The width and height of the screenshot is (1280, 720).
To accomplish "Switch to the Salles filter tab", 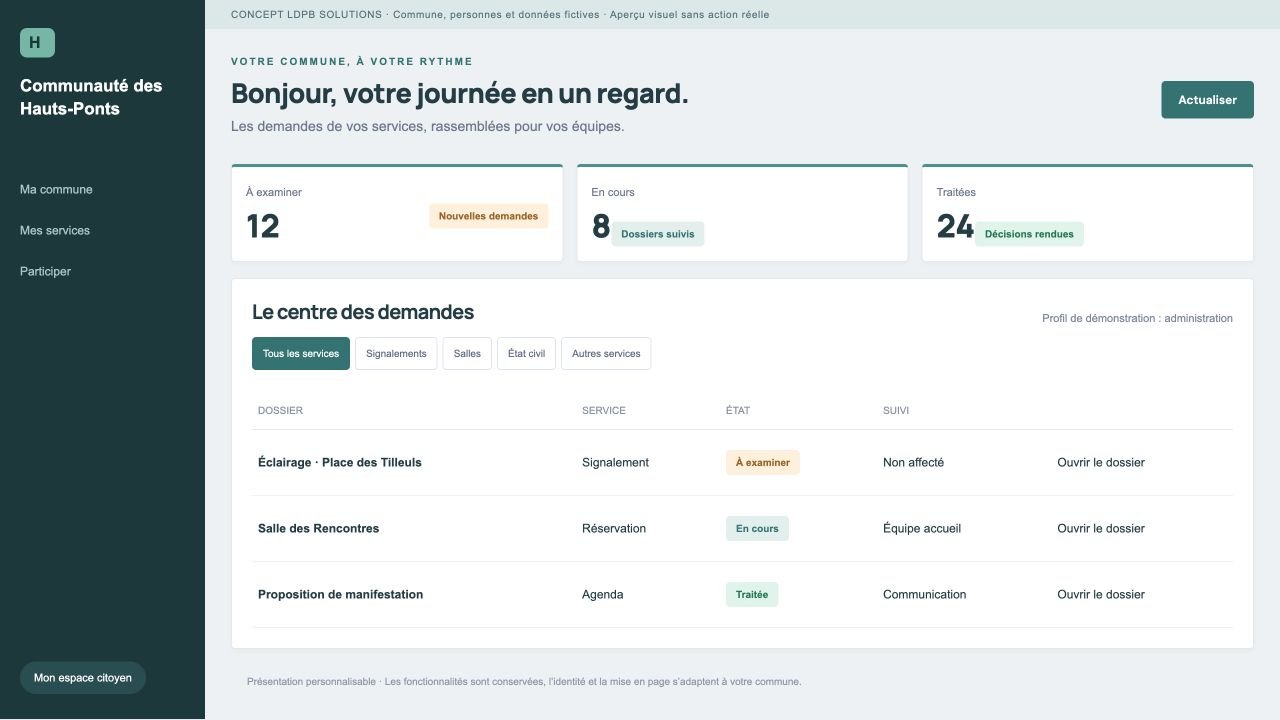I will (x=467, y=354).
